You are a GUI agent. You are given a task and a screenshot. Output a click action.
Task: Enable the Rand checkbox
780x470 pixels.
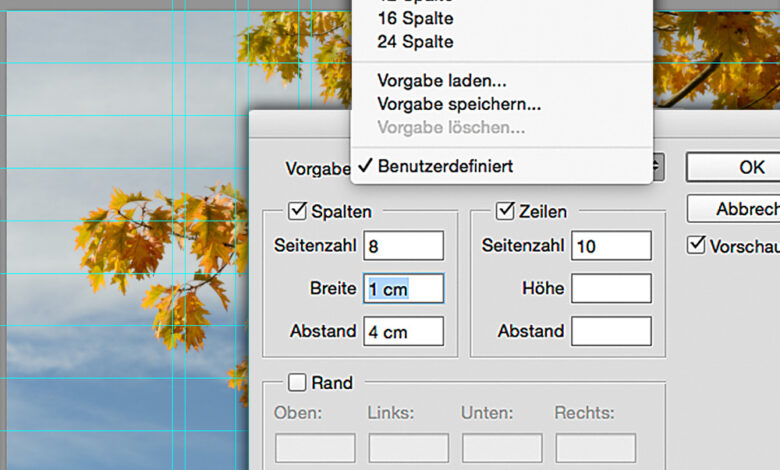[x=297, y=382]
